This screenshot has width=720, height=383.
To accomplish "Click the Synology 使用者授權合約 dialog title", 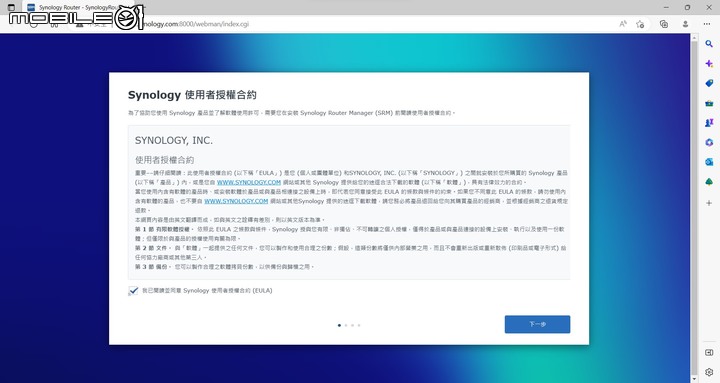I will pyautogui.click(x=192, y=95).
